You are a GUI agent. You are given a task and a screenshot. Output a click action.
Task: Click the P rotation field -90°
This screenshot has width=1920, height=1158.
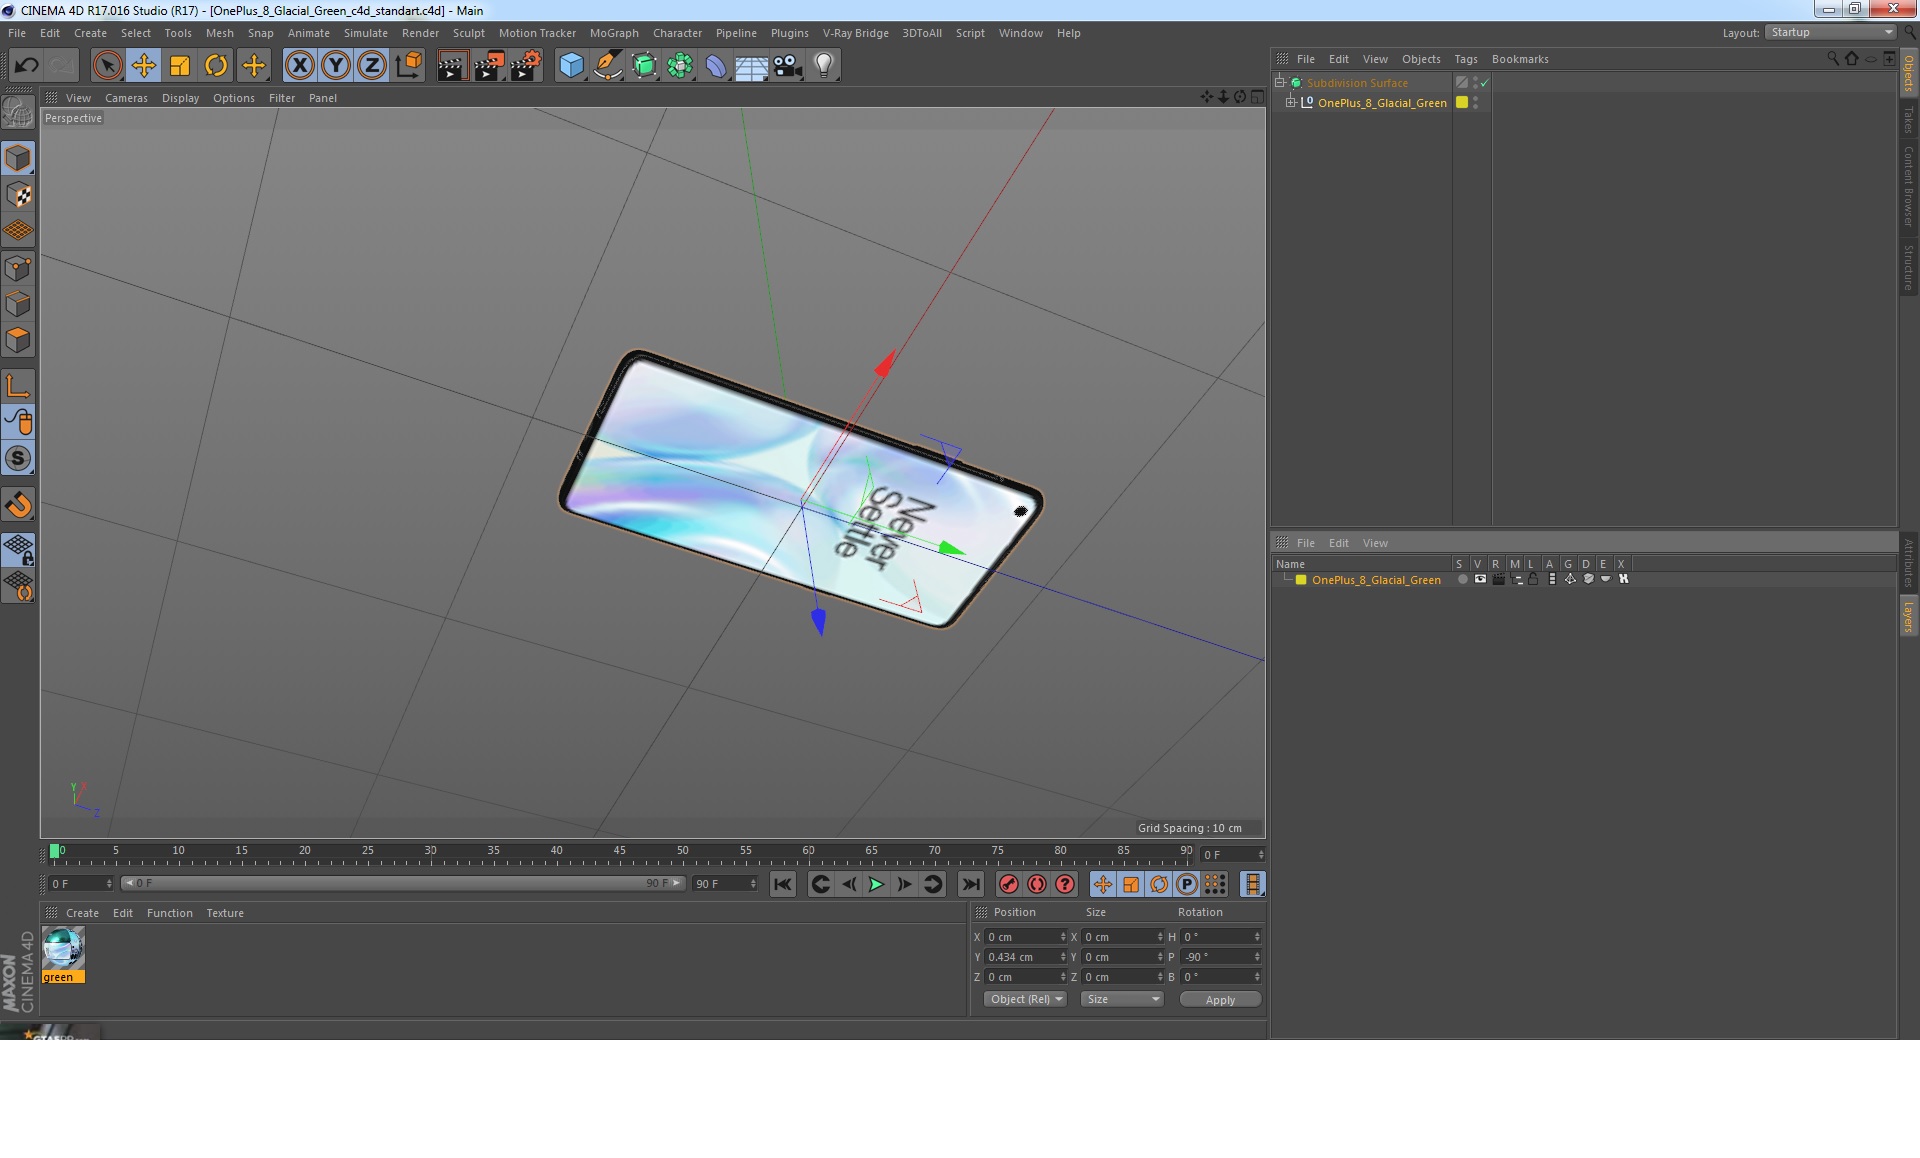pyautogui.click(x=1221, y=957)
